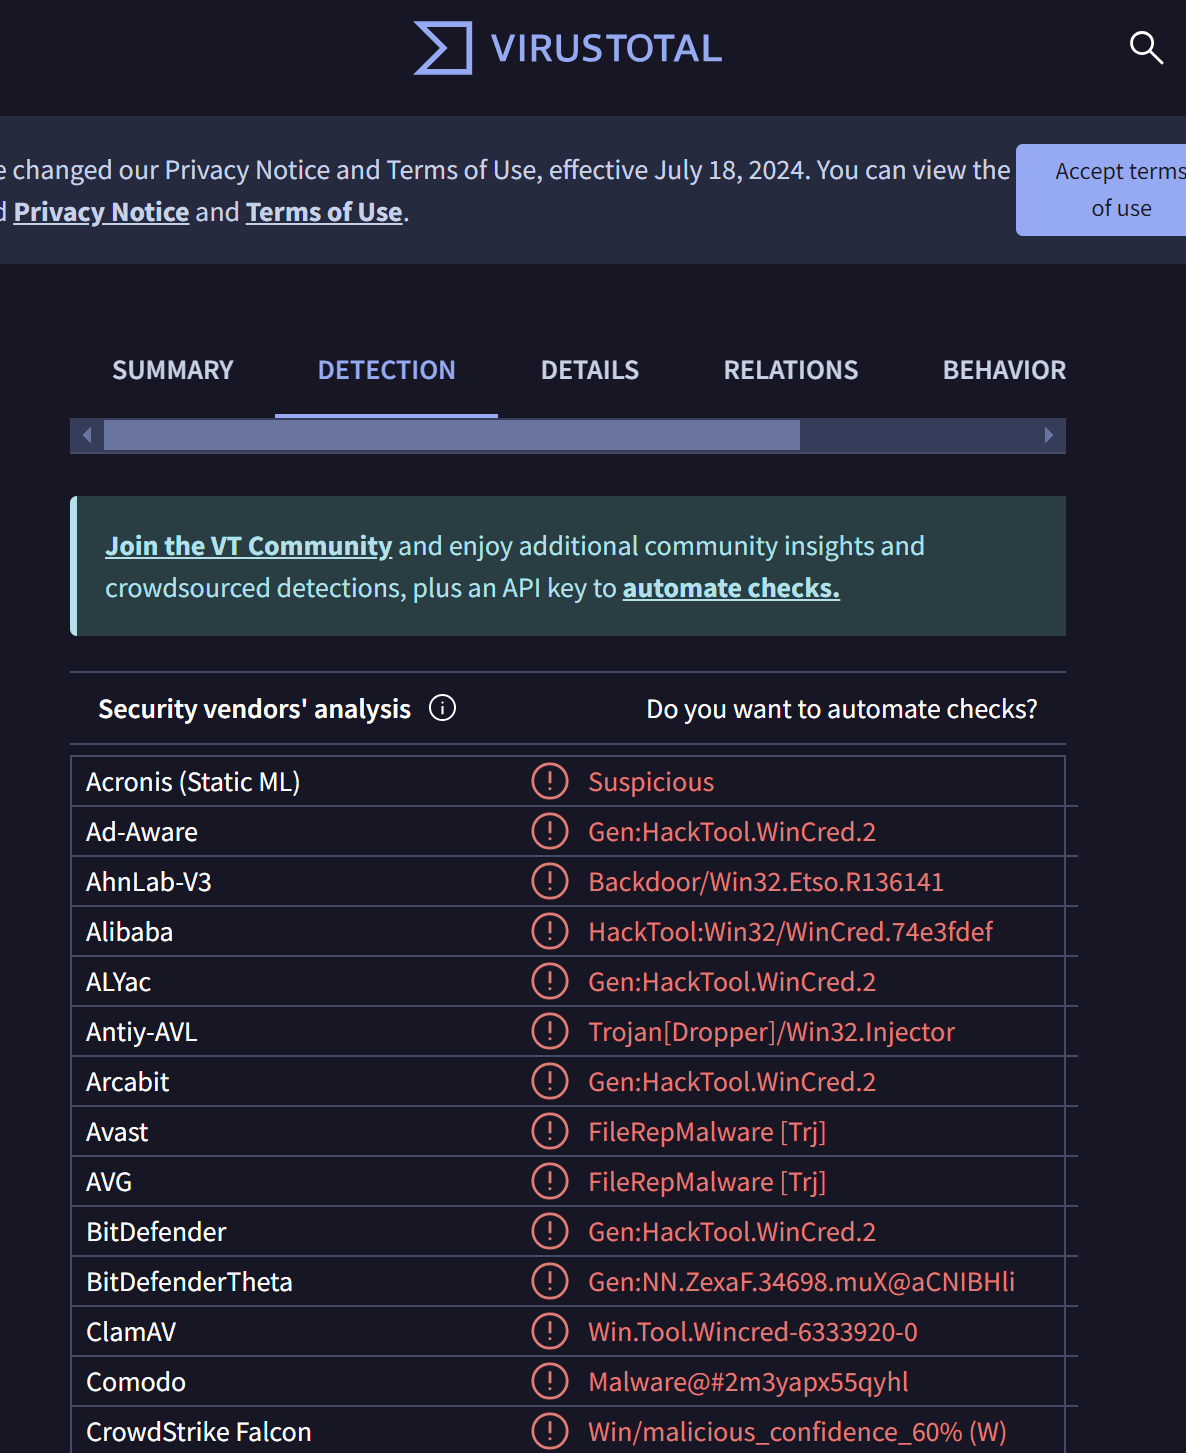Click the Comodo vendor name
Viewport: 1186px width, 1453px height.
tap(136, 1382)
